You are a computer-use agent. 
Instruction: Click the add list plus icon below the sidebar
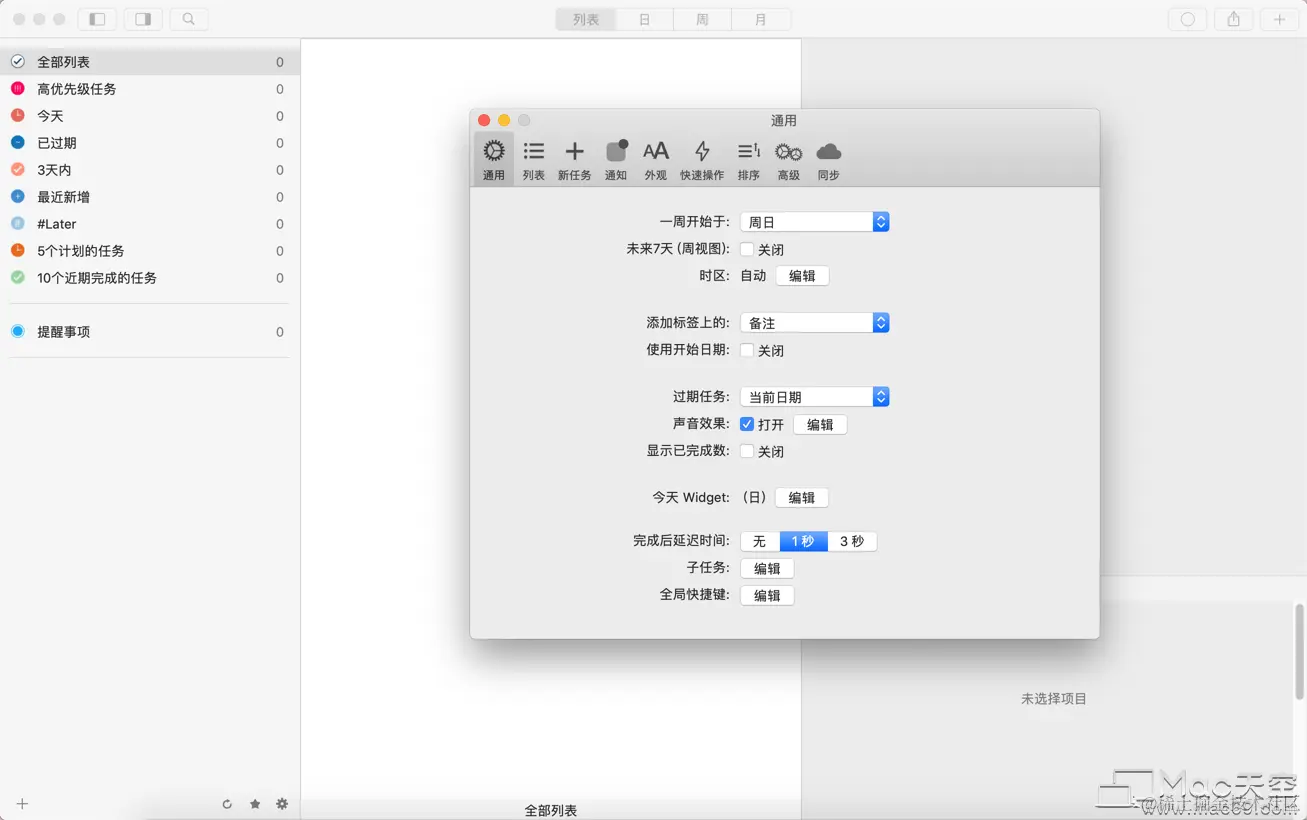coord(22,804)
